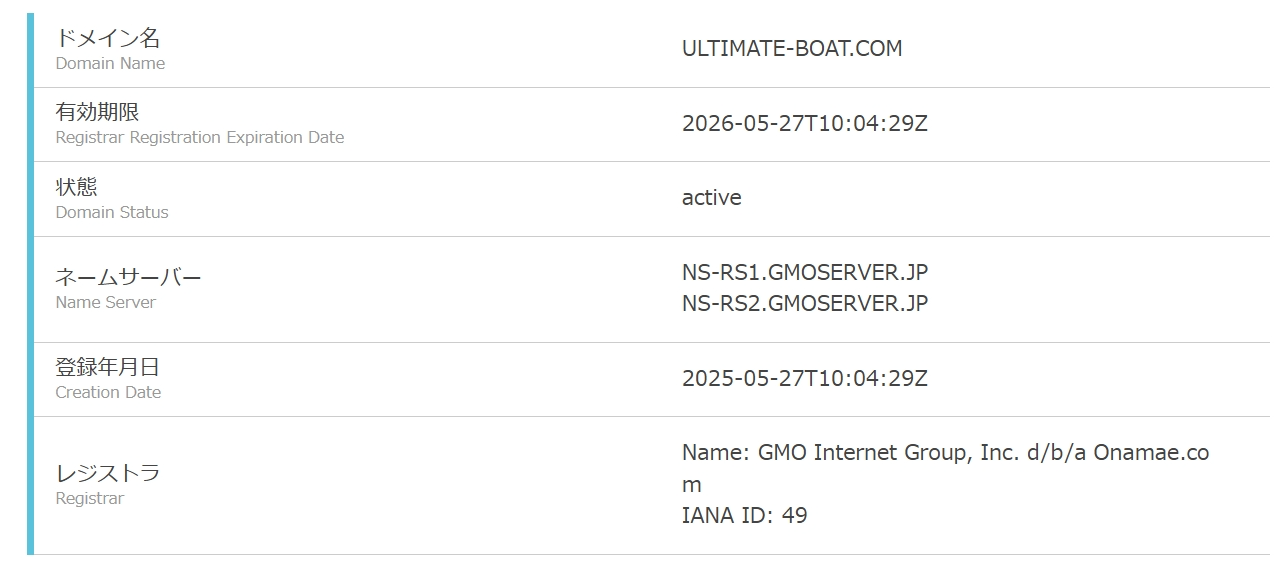This screenshot has width=1288, height=573.
Task: Click the expiration date 2026-05-27T10:04:29Z
Action: (x=804, y=124)
